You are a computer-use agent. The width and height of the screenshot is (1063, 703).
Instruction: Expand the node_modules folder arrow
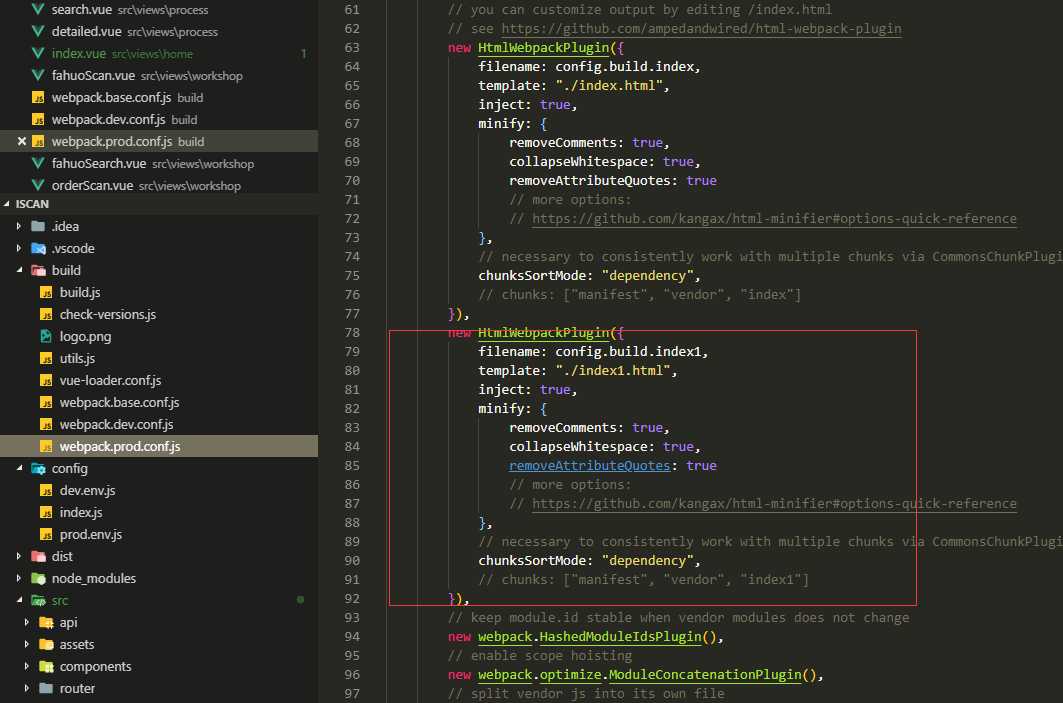click(19, 578)
